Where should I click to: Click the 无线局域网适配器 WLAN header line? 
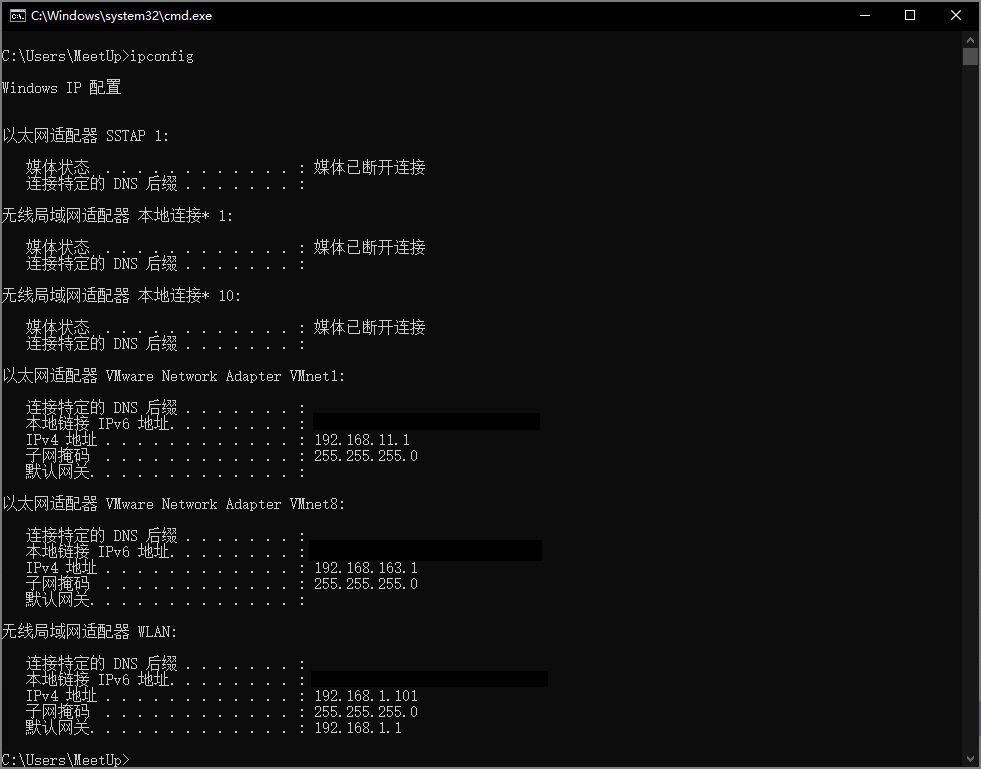click(x=89, y=632)
